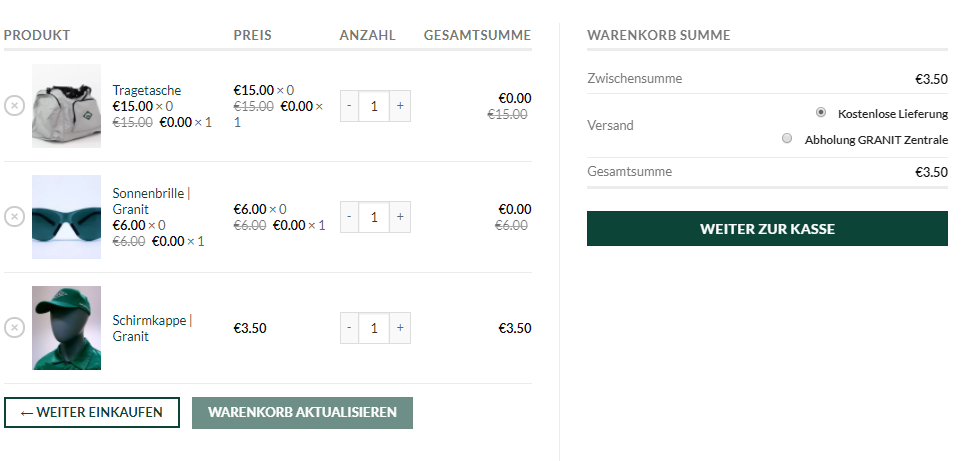Screen dimensions: 964x461
Task: View the sunglasses product thumbnail
Action: click(66, 217)
